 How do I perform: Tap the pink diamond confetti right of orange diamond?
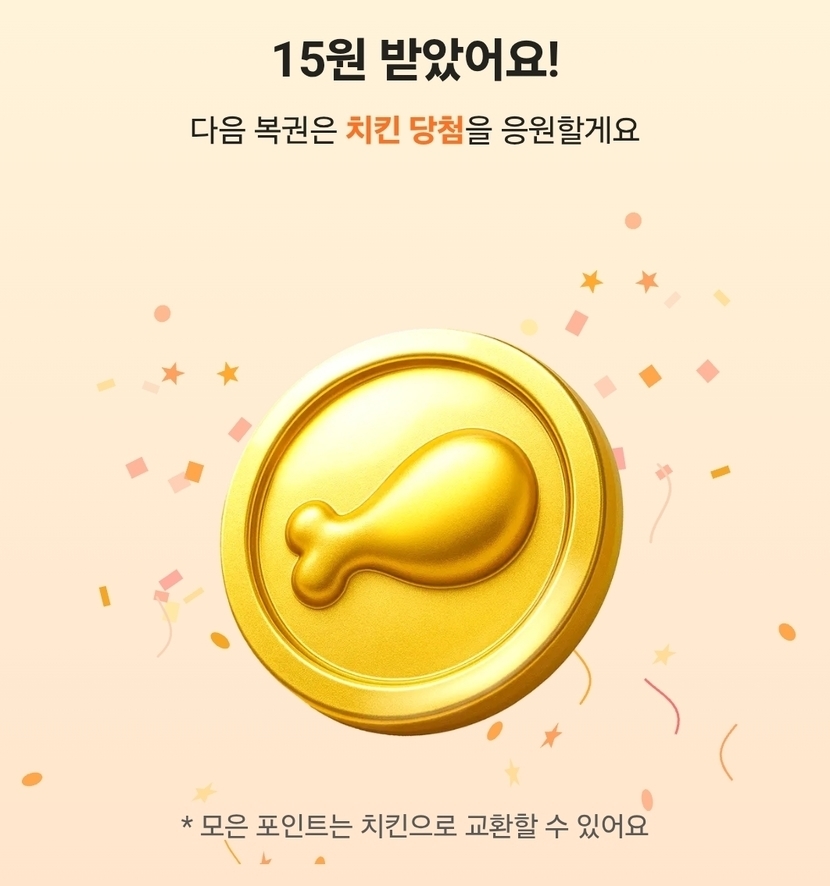point(707,371)
